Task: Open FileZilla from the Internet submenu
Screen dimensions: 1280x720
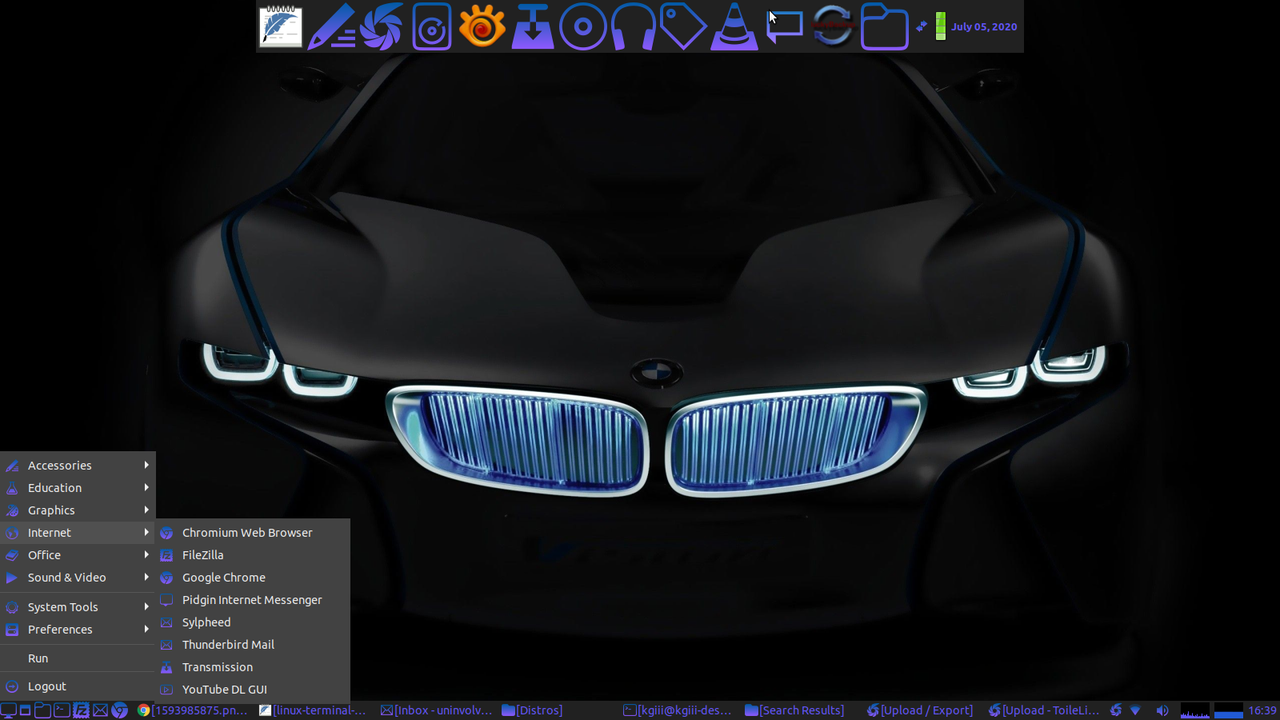Action: click(x=253, y=555)
